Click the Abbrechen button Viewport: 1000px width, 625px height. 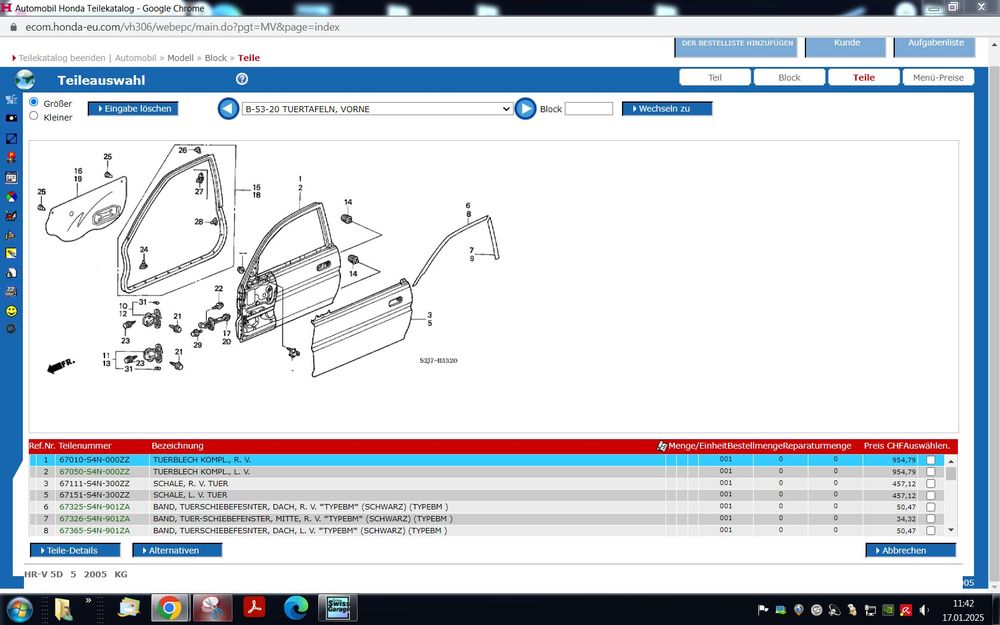click(x=911, y=550)
